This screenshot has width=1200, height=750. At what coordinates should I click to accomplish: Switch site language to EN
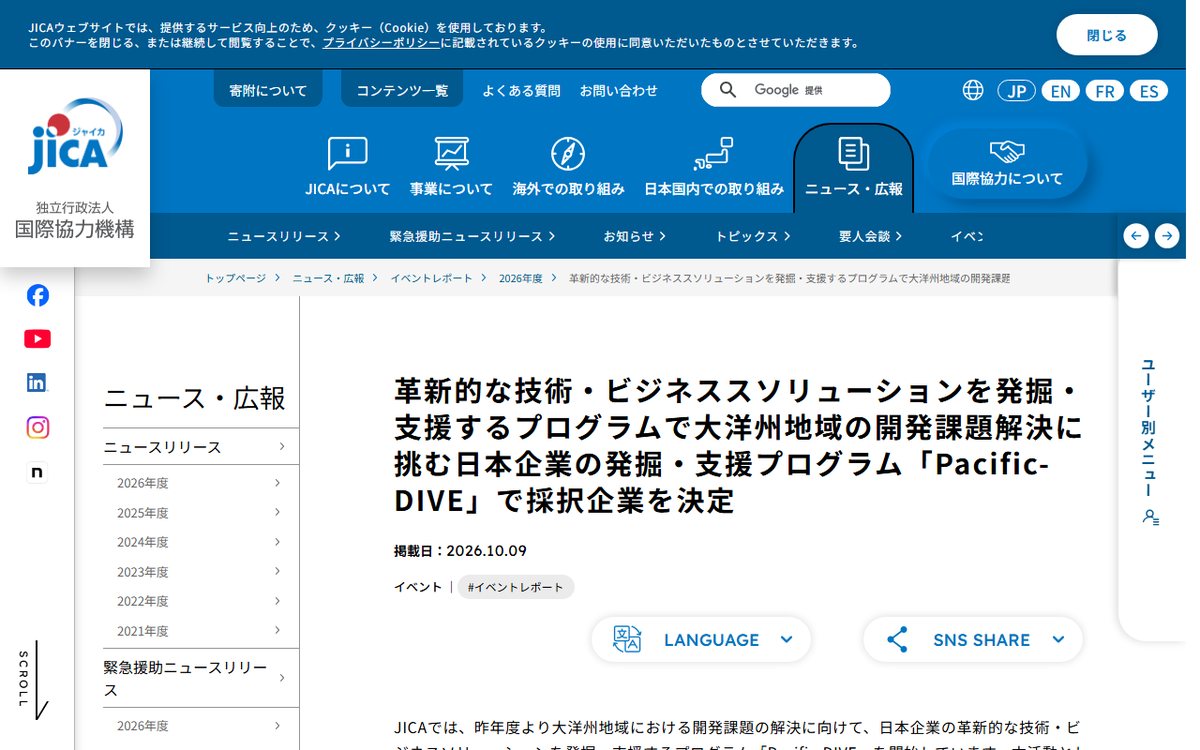[1060, 91]
